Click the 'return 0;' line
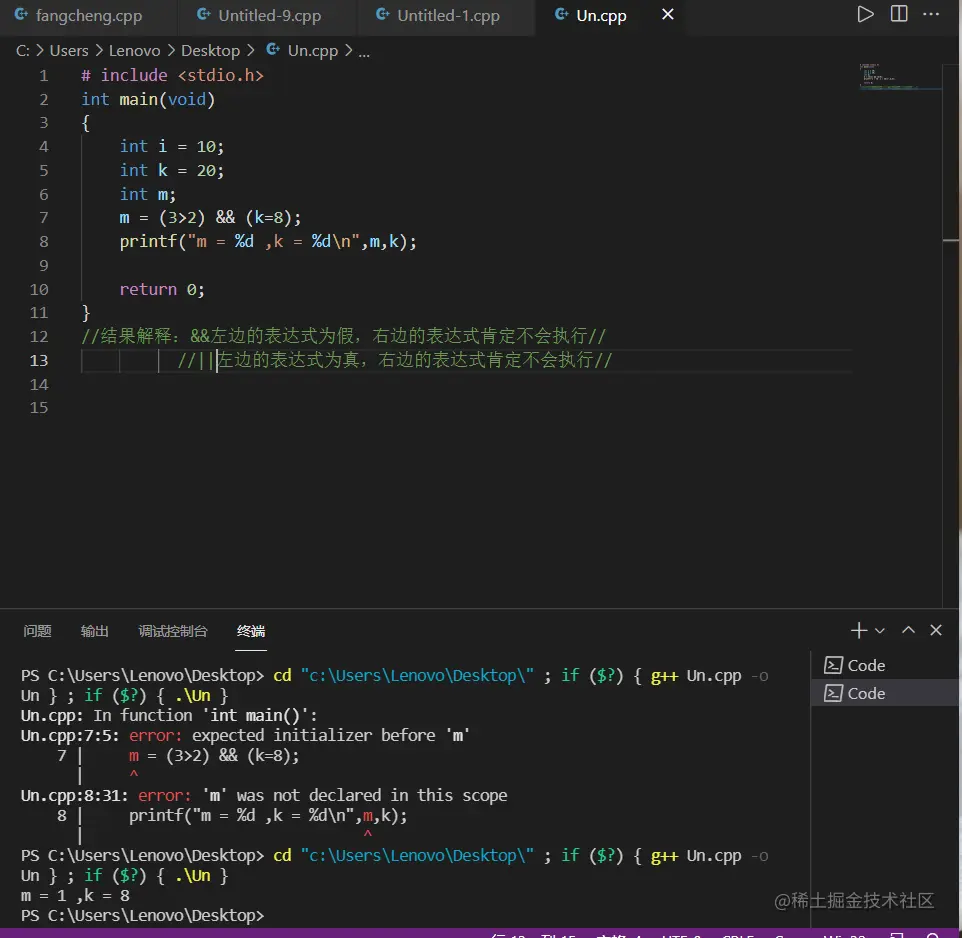962x938 pixels. (162, 290)
